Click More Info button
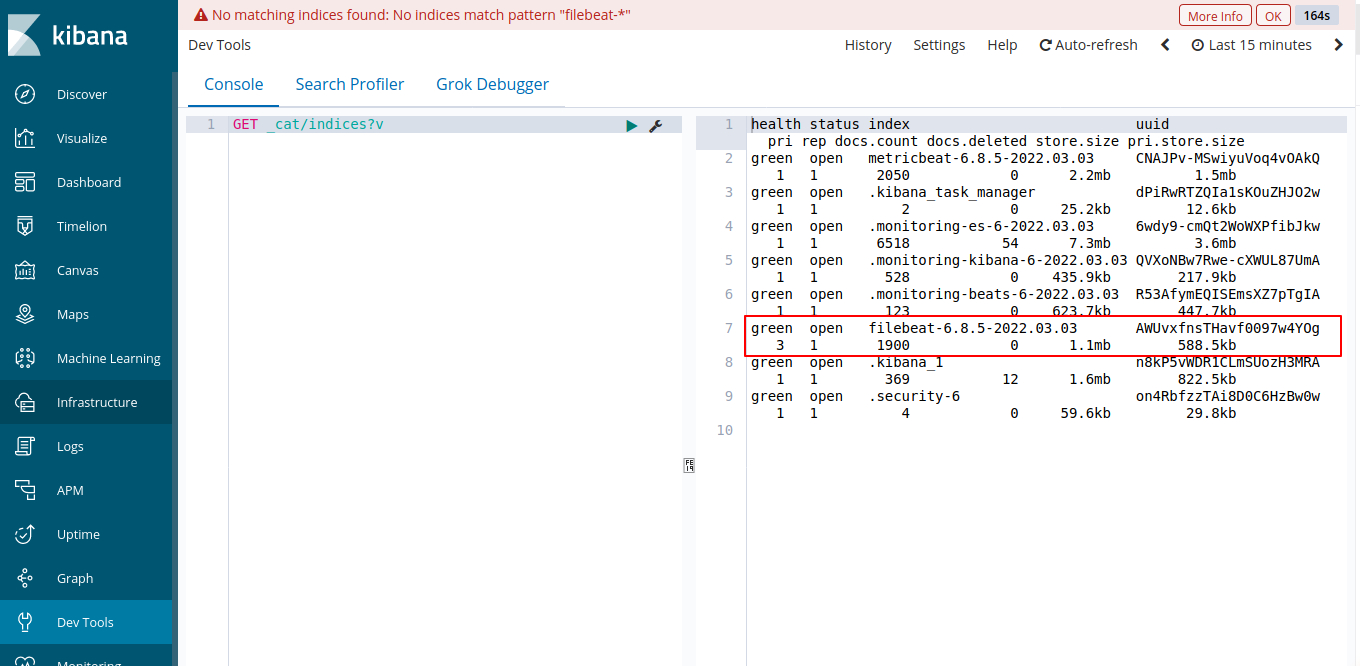The height and width of the screenshot is (666, 1360). [x=1216, y=16]
